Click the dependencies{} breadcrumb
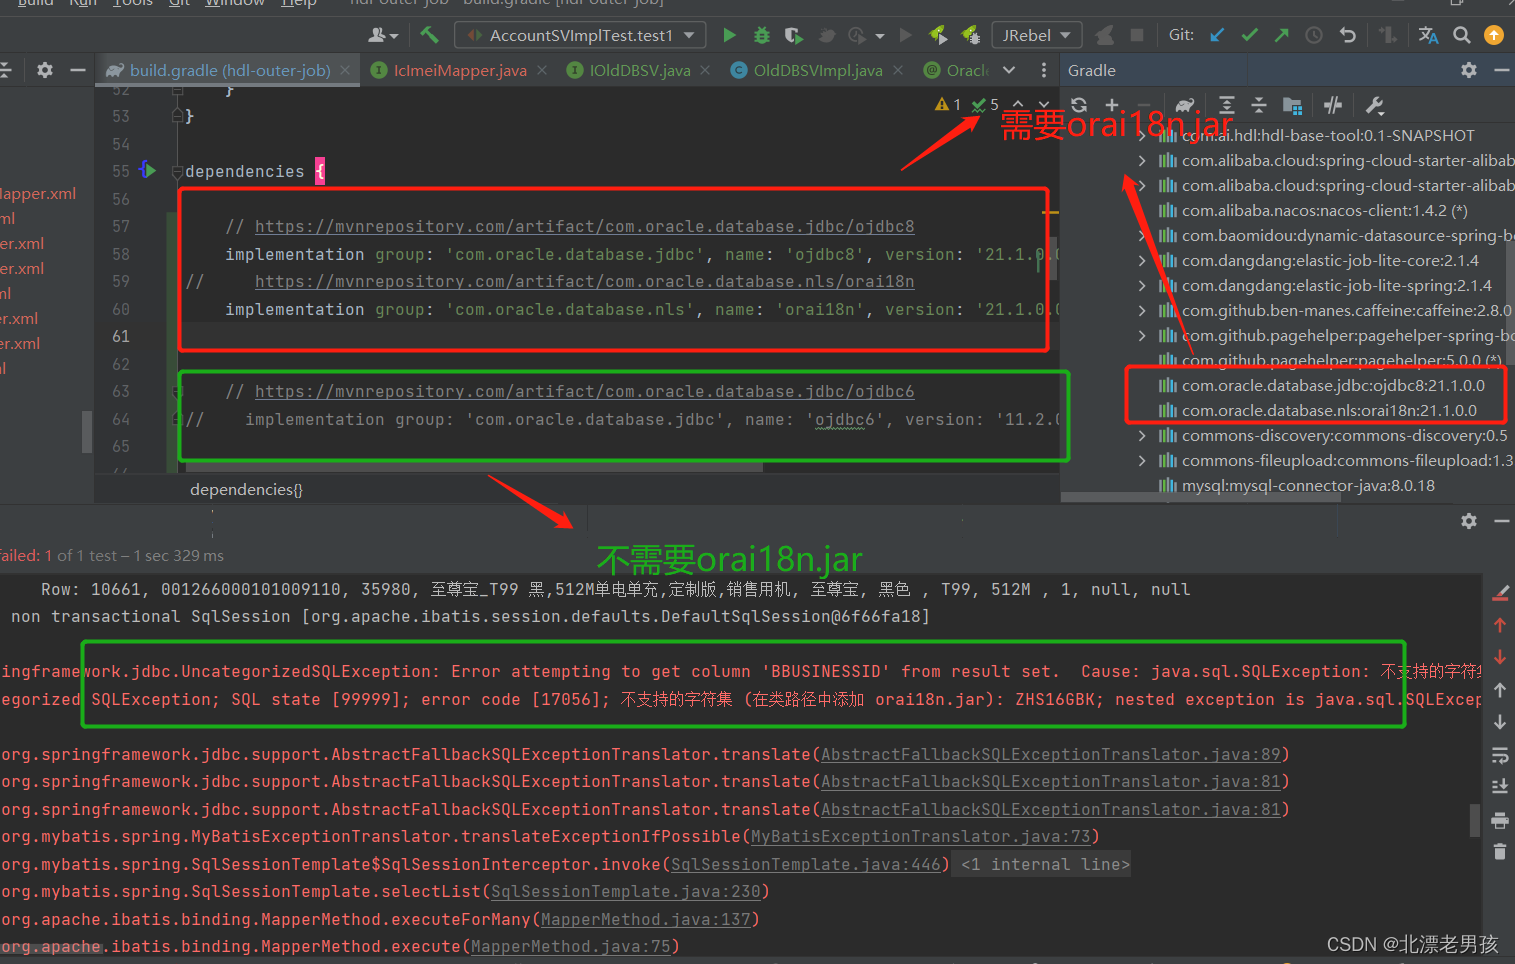 tap(246, 490)
